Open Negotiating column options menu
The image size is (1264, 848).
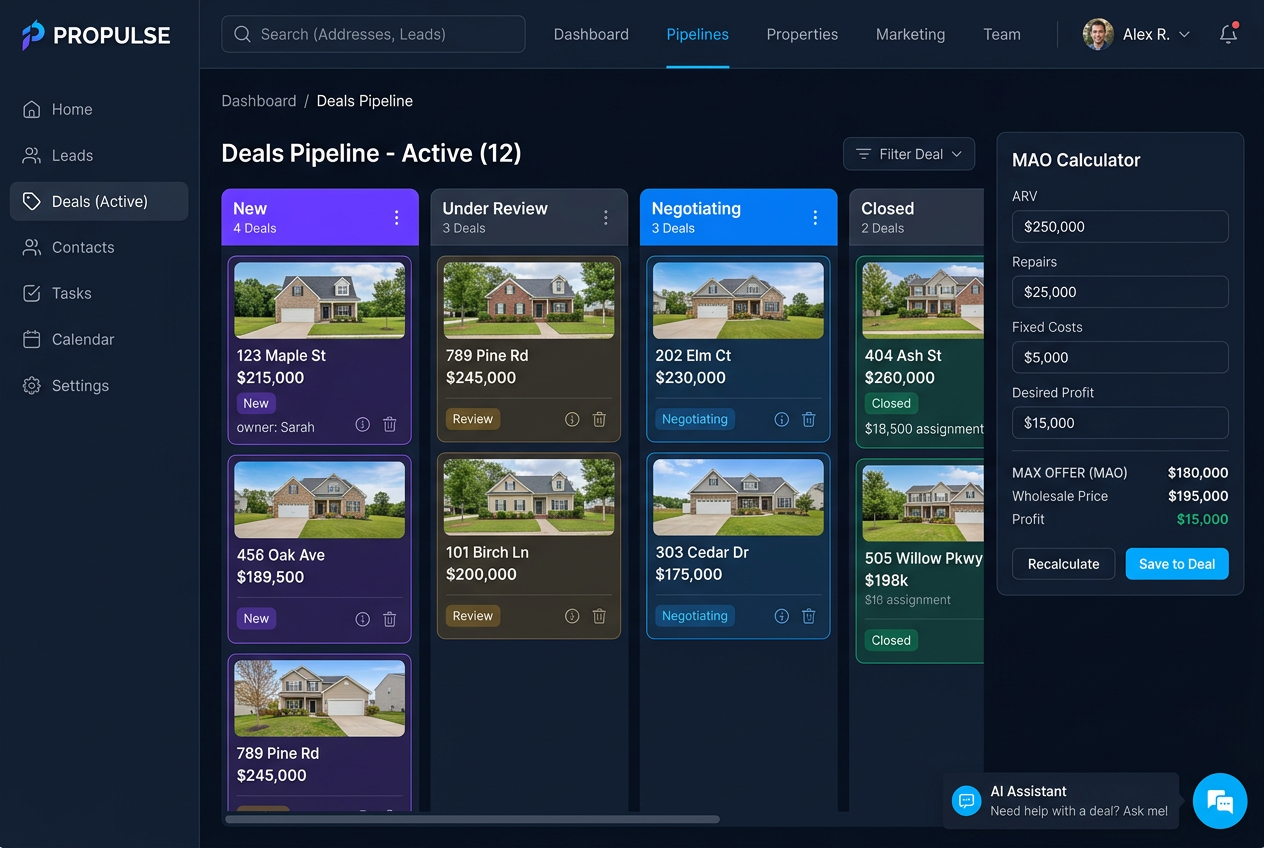[x=815, y=217]
